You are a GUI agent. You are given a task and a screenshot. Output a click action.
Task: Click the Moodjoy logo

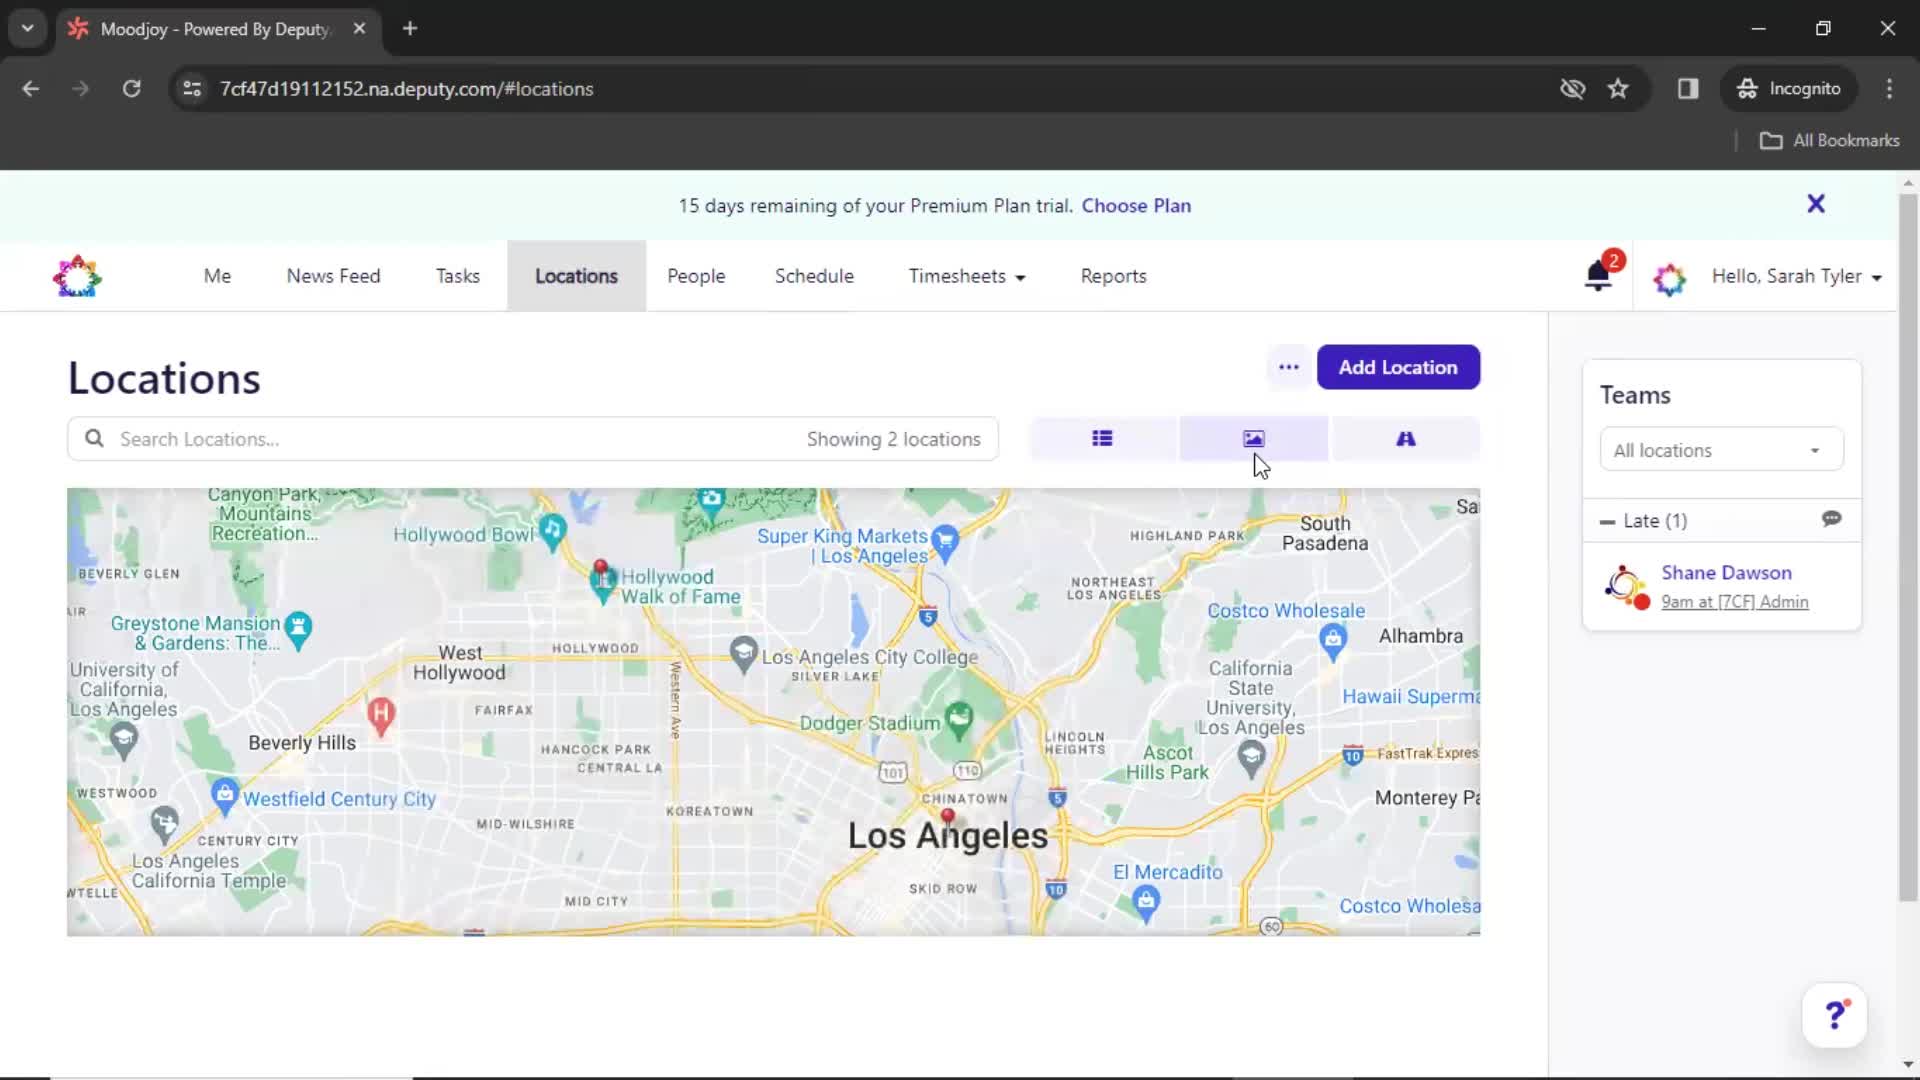[x=77, y=276]
